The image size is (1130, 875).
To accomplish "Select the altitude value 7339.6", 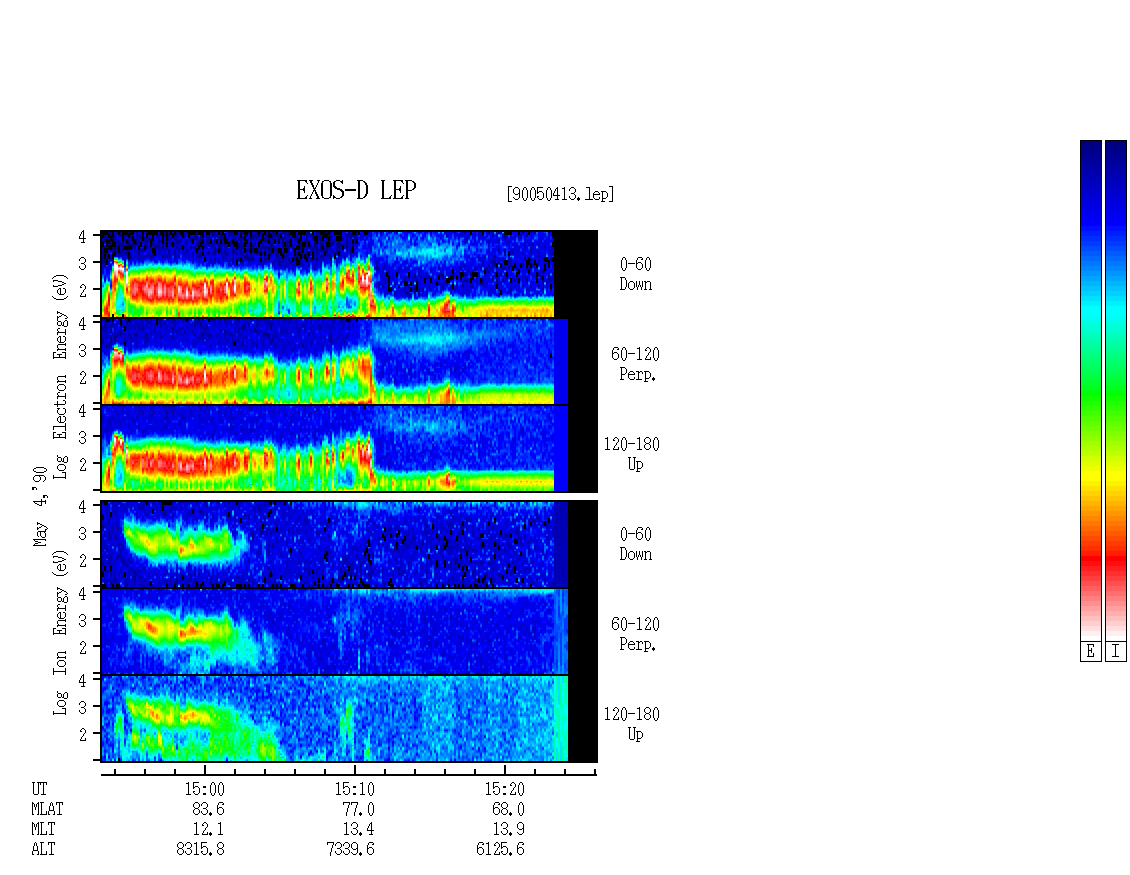I will [x=350, y=849].
